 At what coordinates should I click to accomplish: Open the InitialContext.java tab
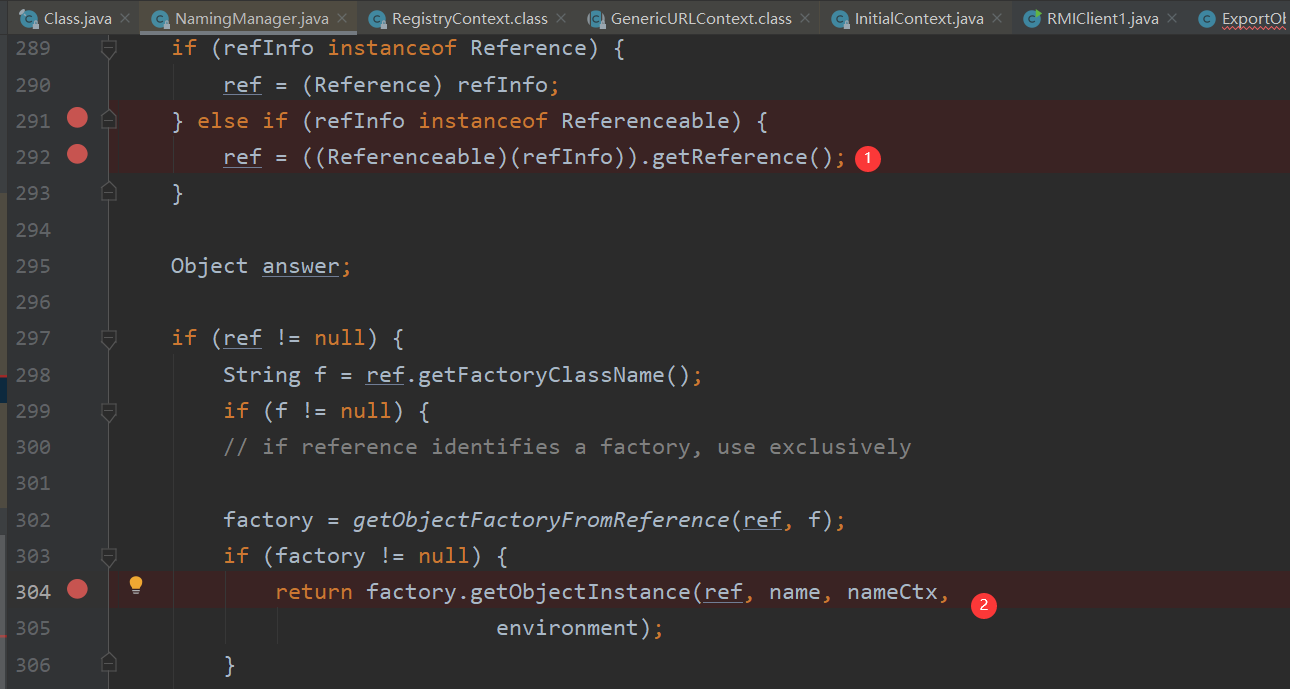click(x=918, y=18)
